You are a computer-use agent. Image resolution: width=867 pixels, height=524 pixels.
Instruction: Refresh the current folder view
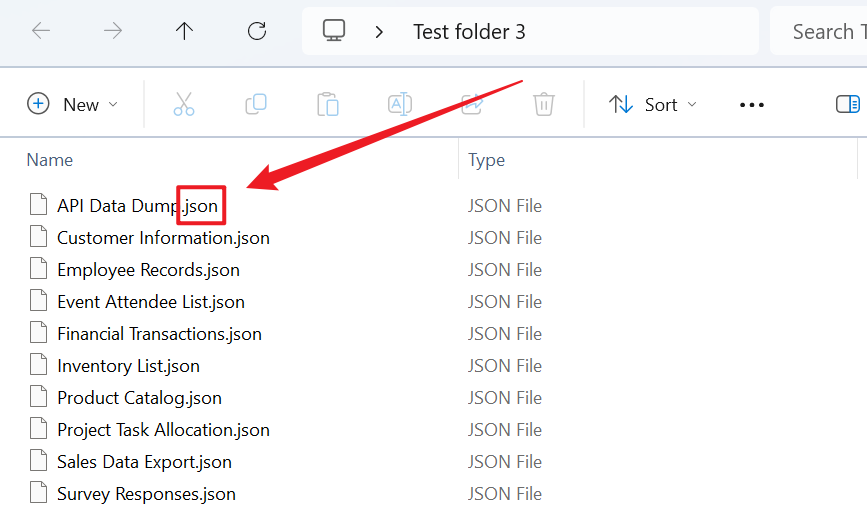click(x=257, y=31)
